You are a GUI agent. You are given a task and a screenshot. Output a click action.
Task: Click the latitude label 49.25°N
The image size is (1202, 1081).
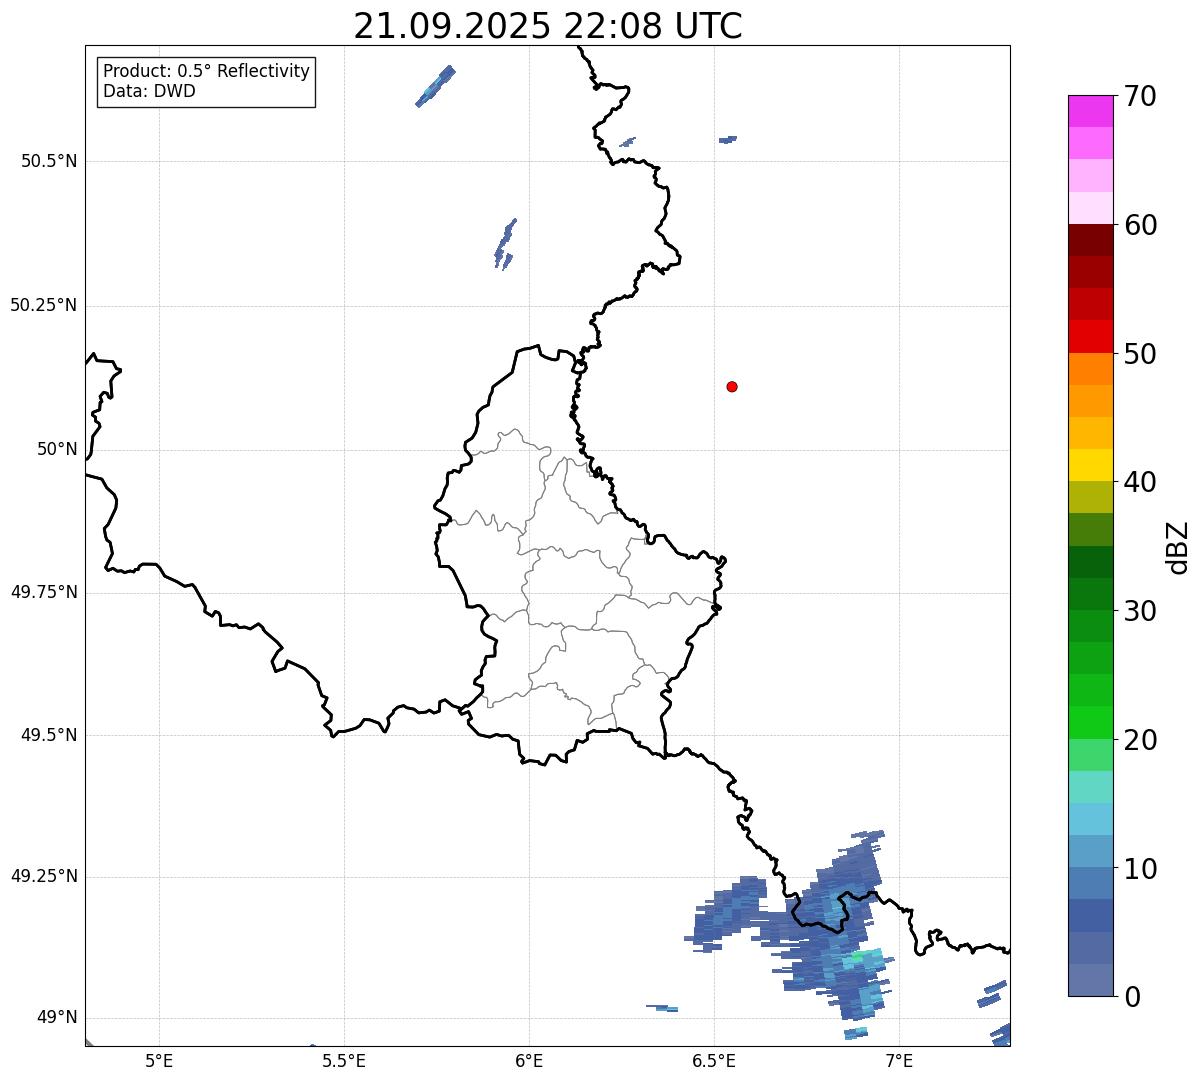pyautogui.click(x=44, y=877)
